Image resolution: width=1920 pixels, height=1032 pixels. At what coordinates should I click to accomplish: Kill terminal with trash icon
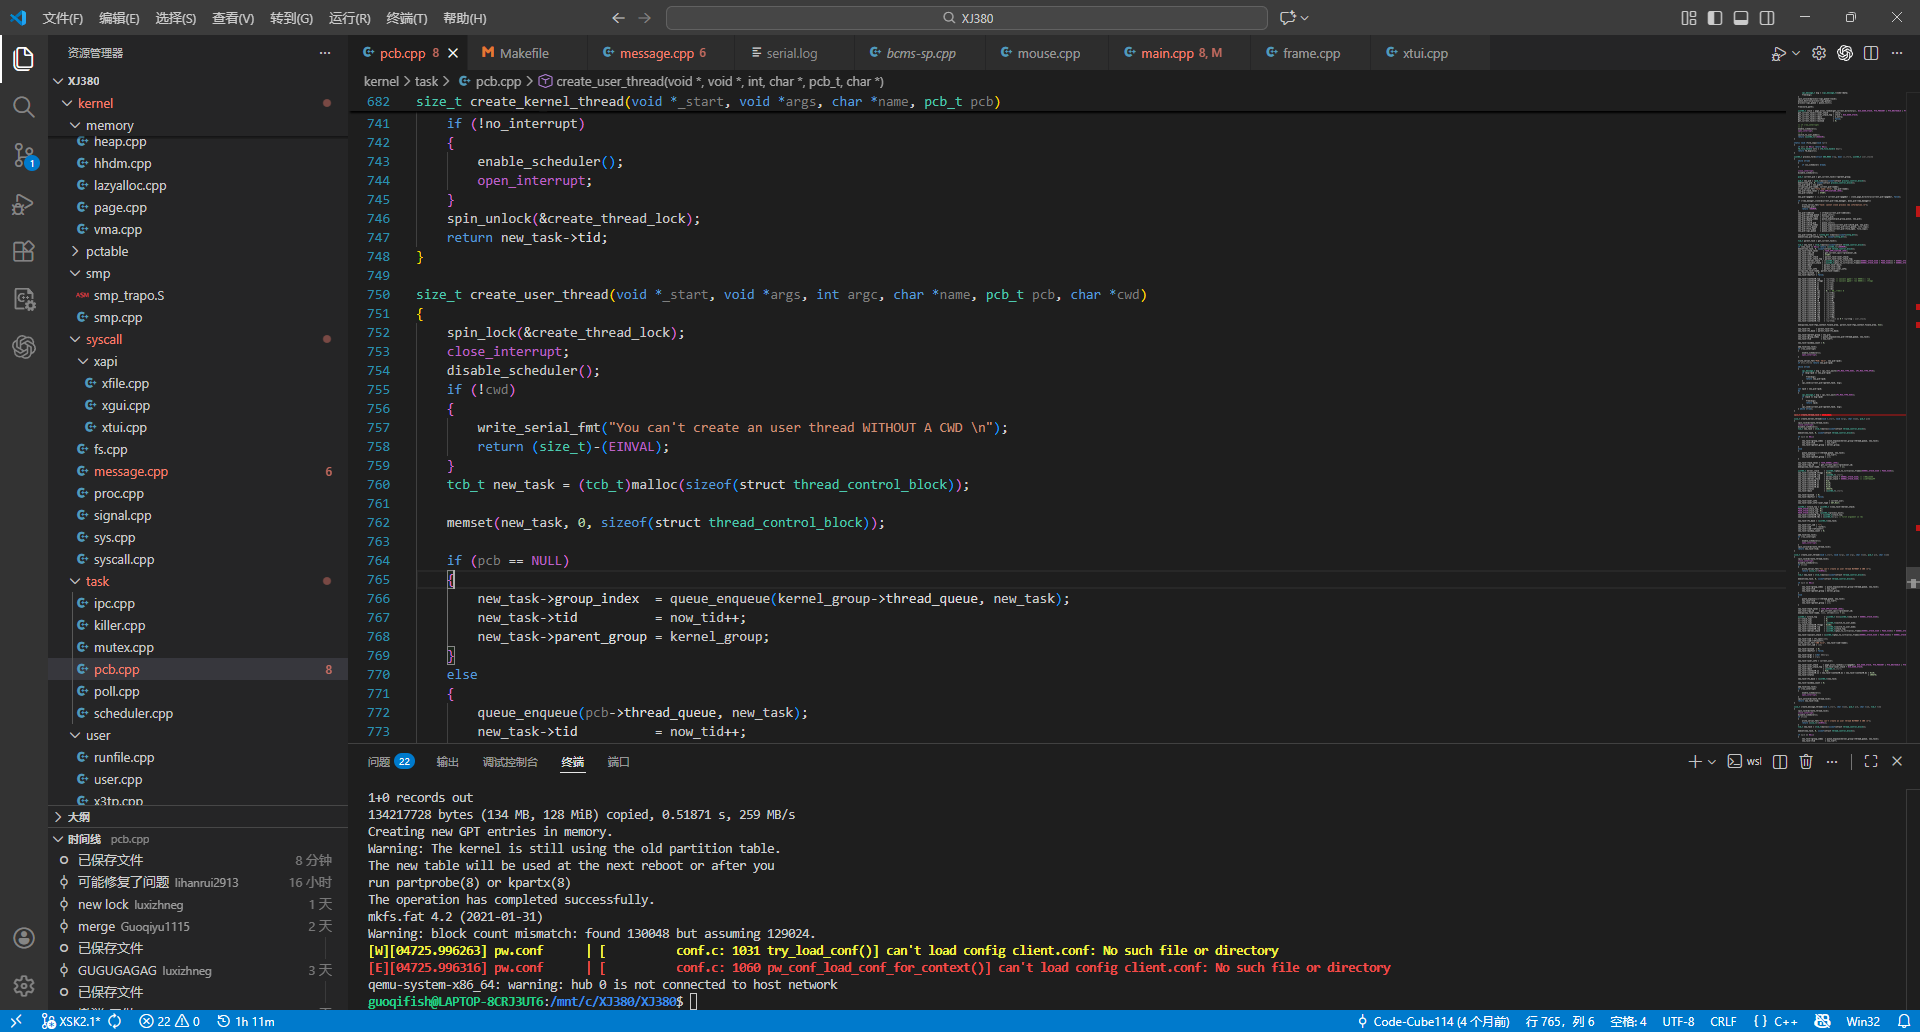coord(1806,762)
